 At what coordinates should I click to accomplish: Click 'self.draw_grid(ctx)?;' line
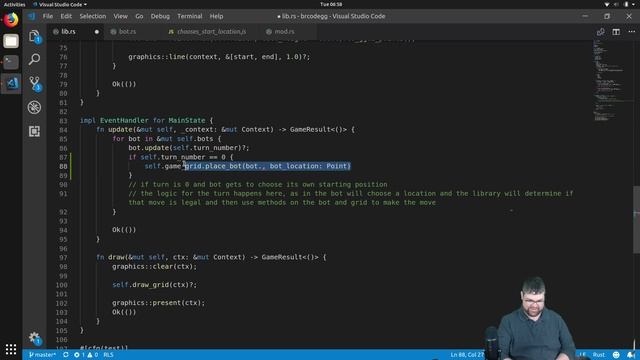coord(154,284)
